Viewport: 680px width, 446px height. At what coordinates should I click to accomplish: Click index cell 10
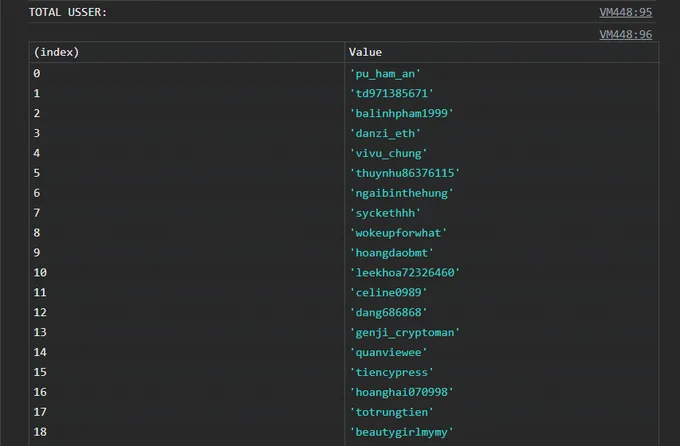pos(186,272)
